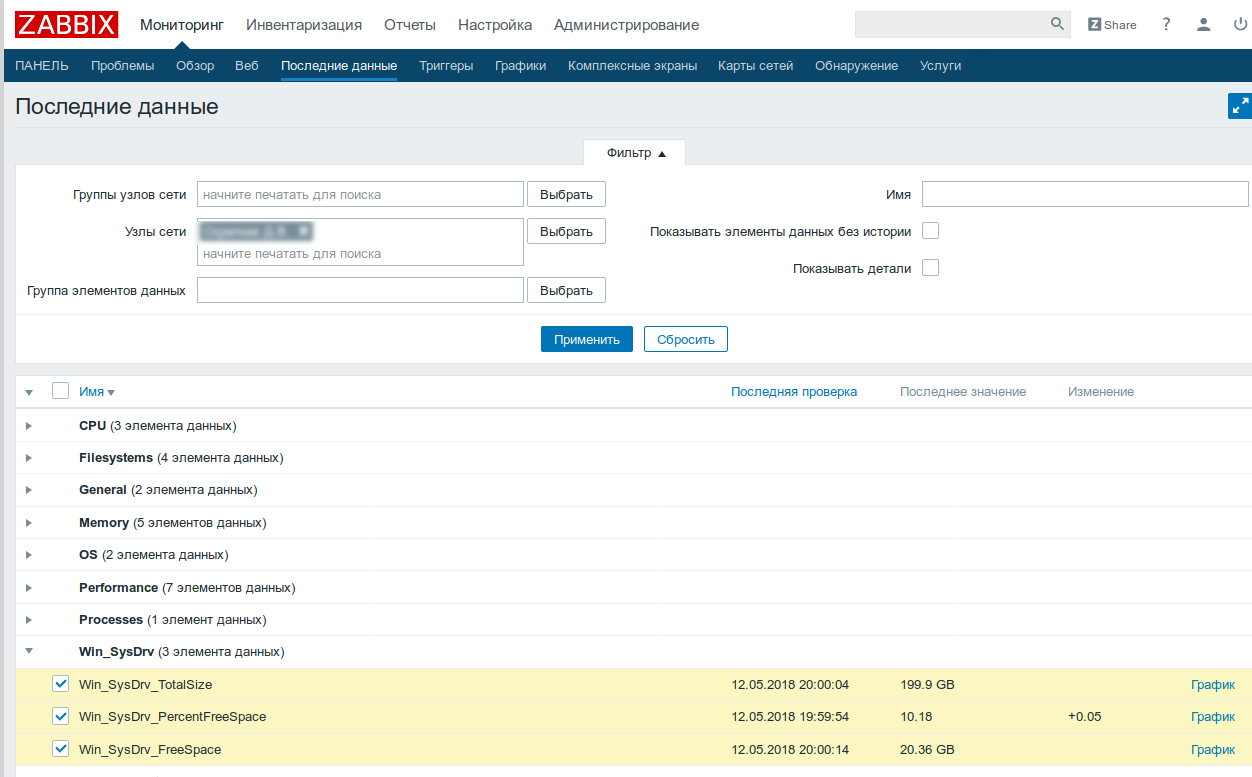The image size is (1252, 777).
Task: Expand the Filesystems group
Action: [x=29, y=458]
